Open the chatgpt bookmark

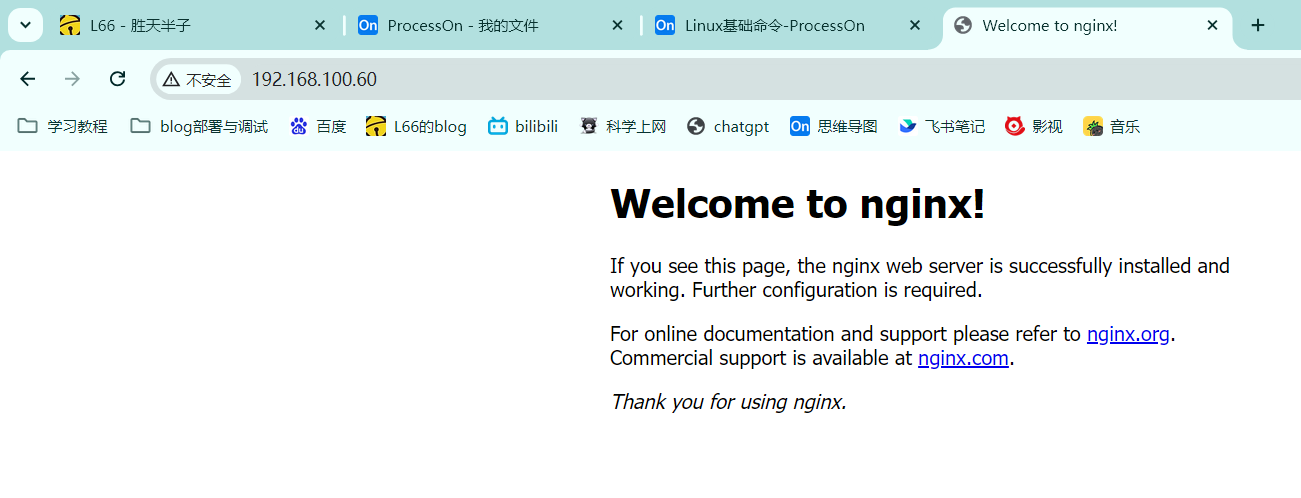[x=728, y=126]
